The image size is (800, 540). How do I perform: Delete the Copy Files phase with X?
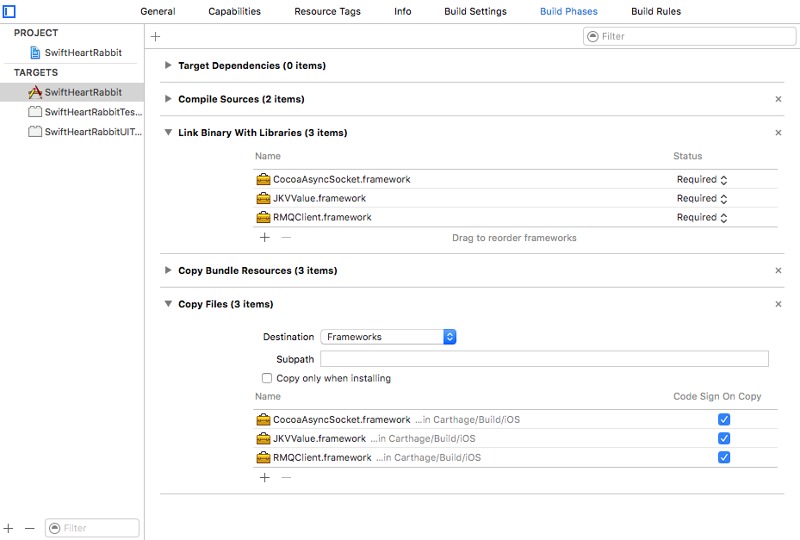tap(778, 304)
